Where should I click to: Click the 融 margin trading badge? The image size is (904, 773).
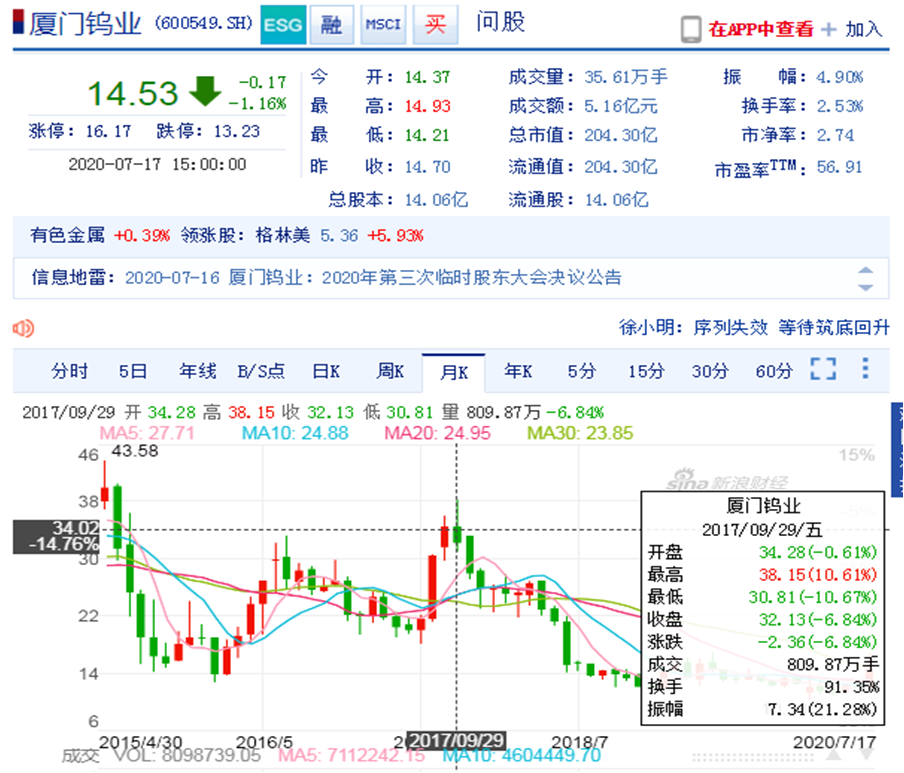pyautogui.click(x=332, y=25)
